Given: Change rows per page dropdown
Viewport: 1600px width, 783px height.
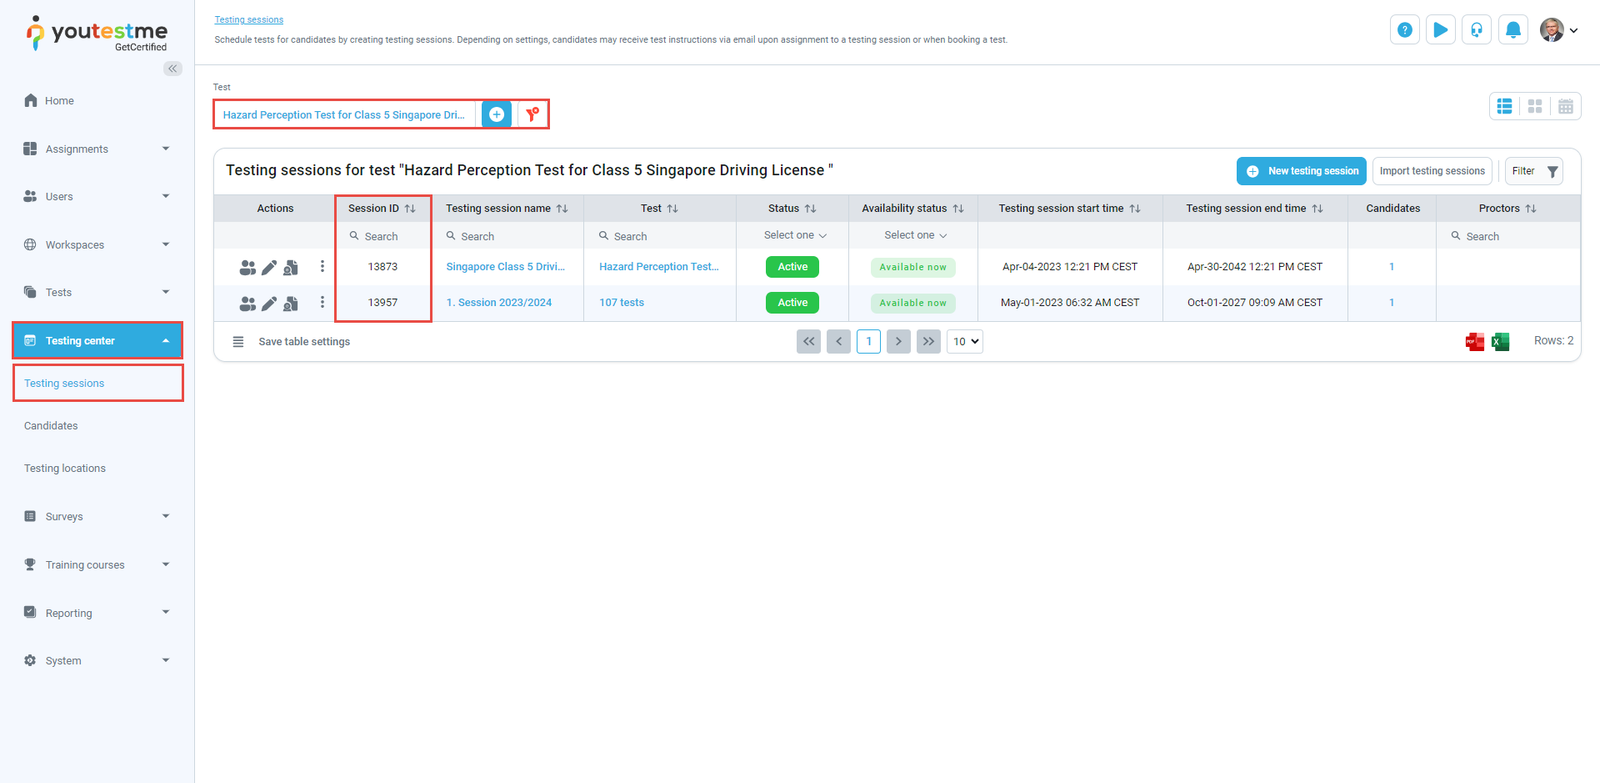Looking at the screenshot, I should (x=965, y=342).
